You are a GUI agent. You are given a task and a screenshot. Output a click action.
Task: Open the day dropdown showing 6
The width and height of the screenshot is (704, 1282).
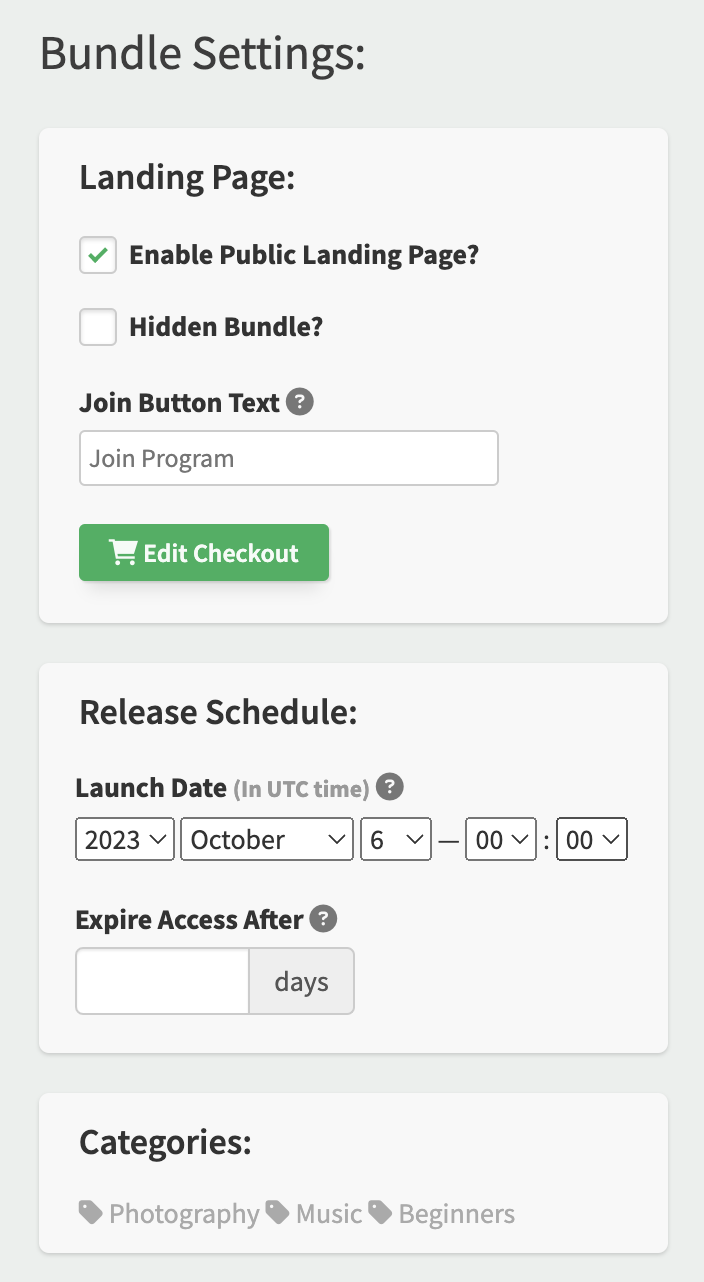[396, 840]
